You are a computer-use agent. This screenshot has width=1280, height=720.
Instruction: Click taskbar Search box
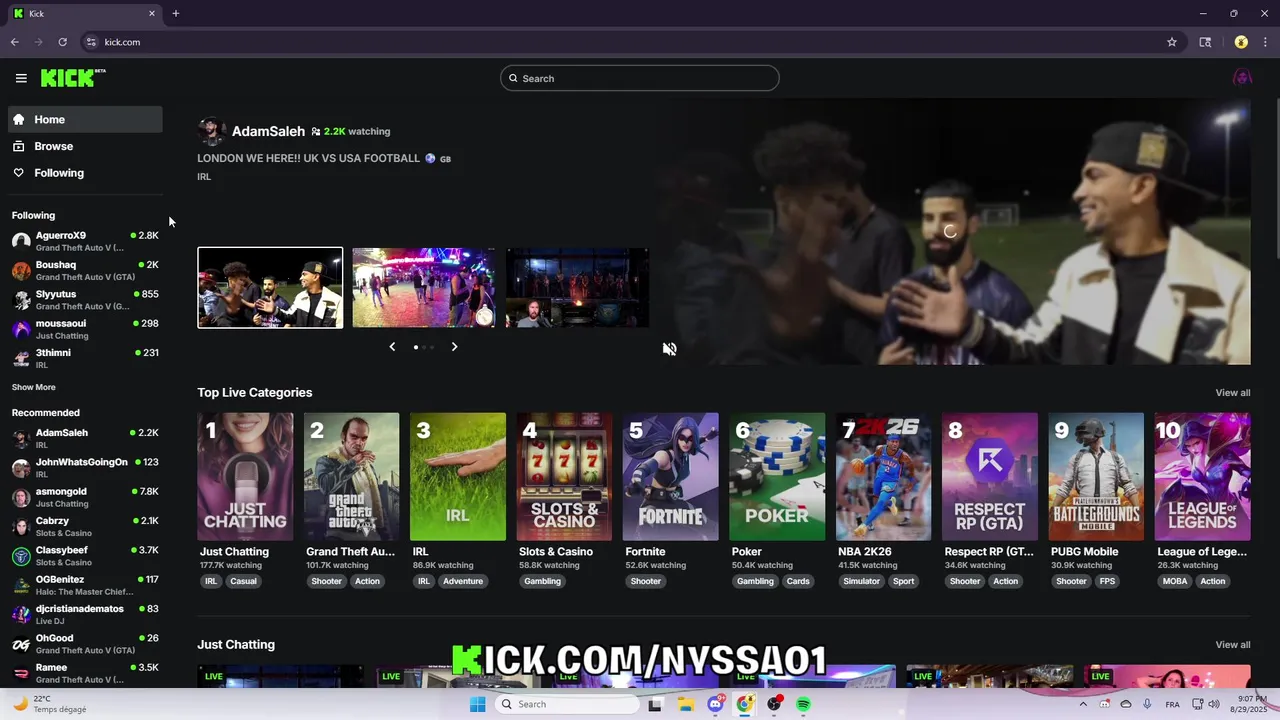pyautogui.click(x=568, y=704)
